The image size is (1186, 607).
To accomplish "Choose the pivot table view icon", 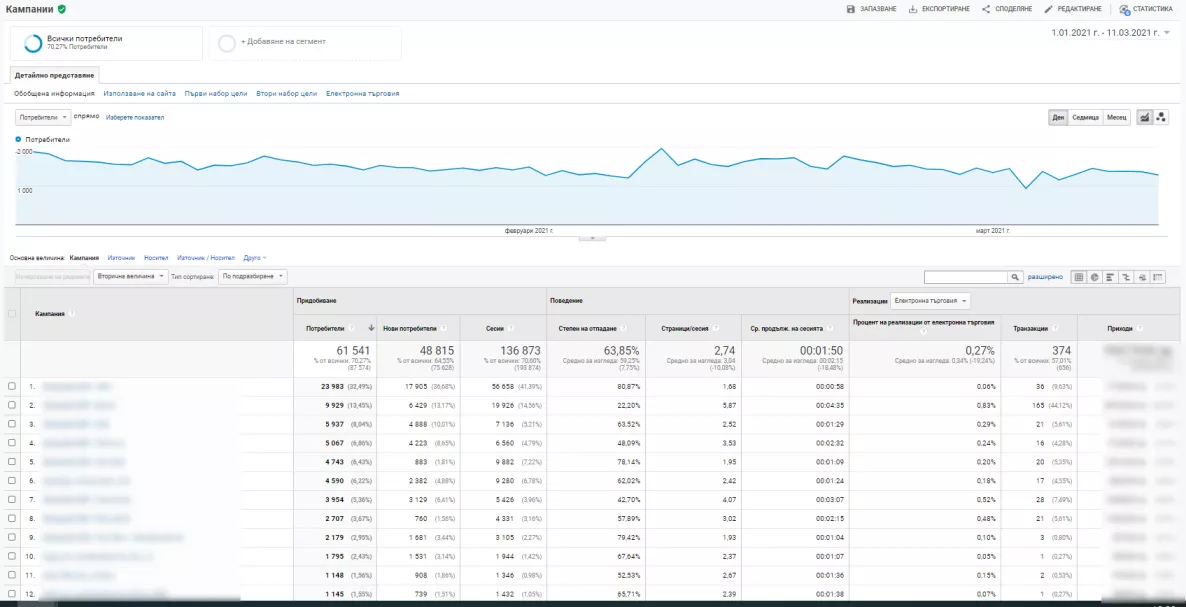I will [x=1158, y=277].
